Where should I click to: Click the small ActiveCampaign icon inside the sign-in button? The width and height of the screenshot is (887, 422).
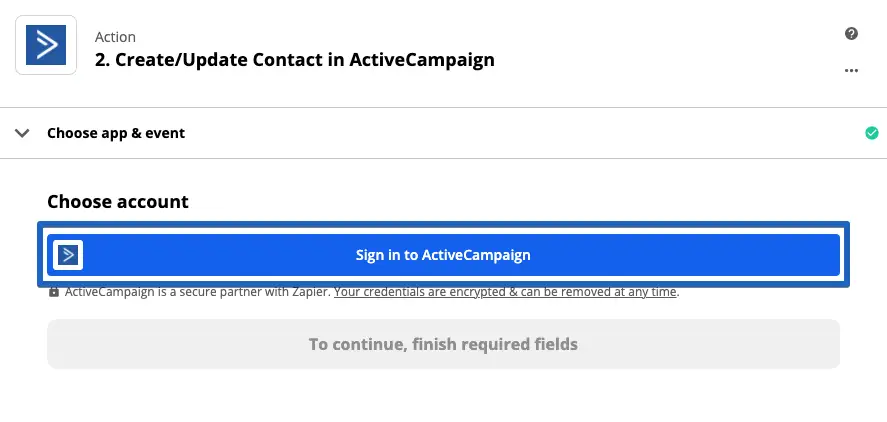coord(68,255)
